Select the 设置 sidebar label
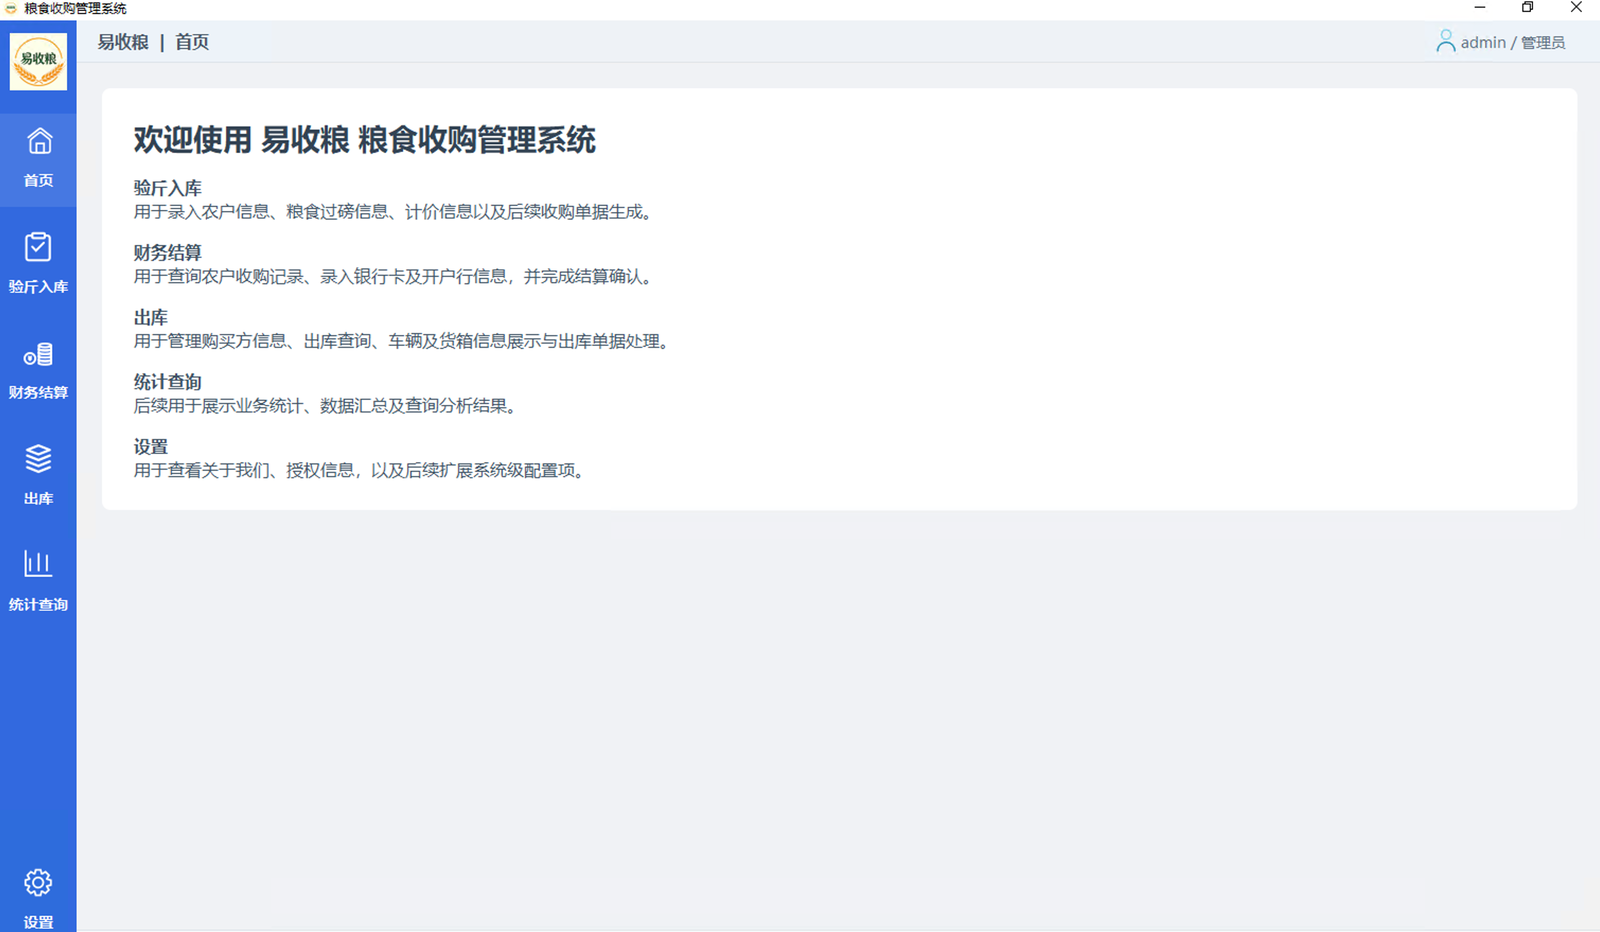Viewport: 1600px width, 932px height. pos(38,922)
